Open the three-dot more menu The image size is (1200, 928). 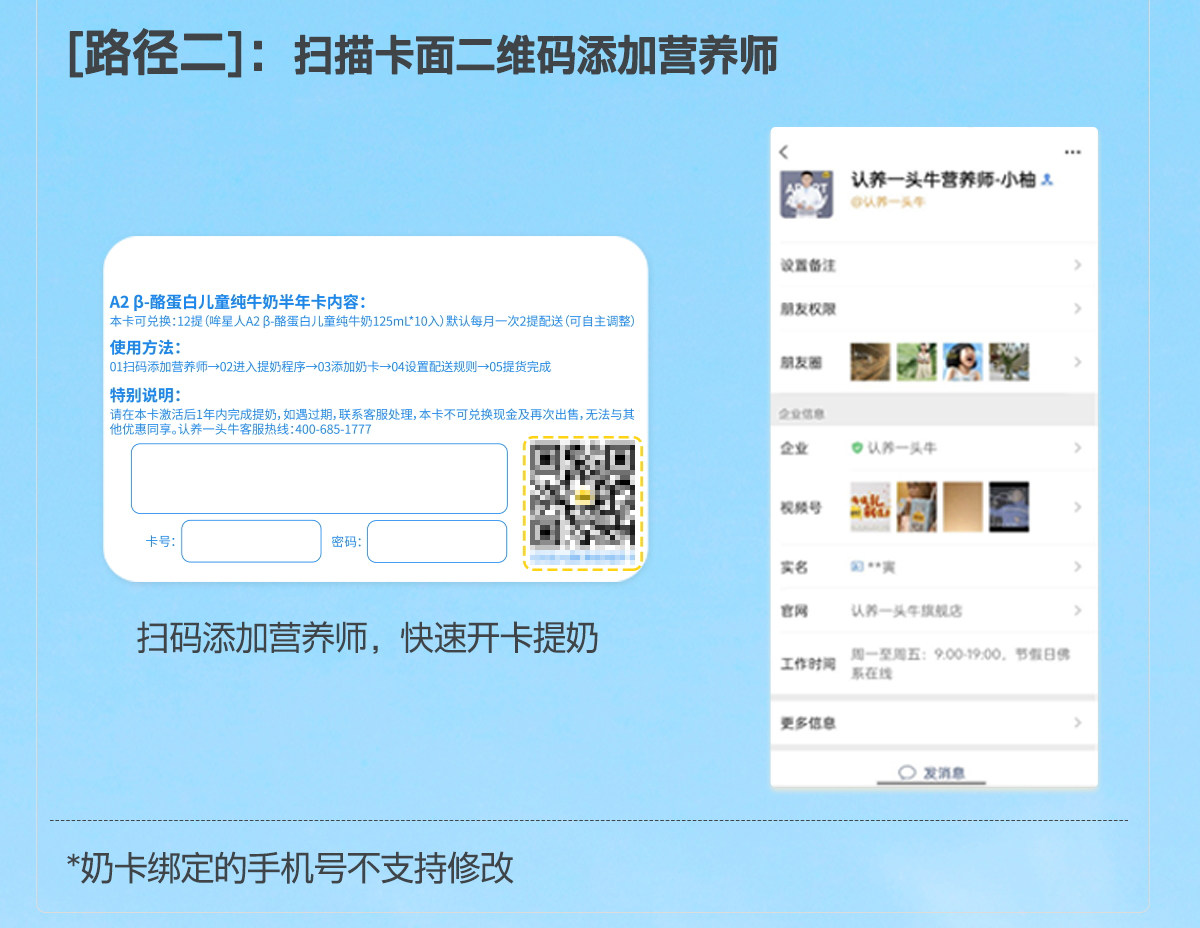[x=1073, y=152]
